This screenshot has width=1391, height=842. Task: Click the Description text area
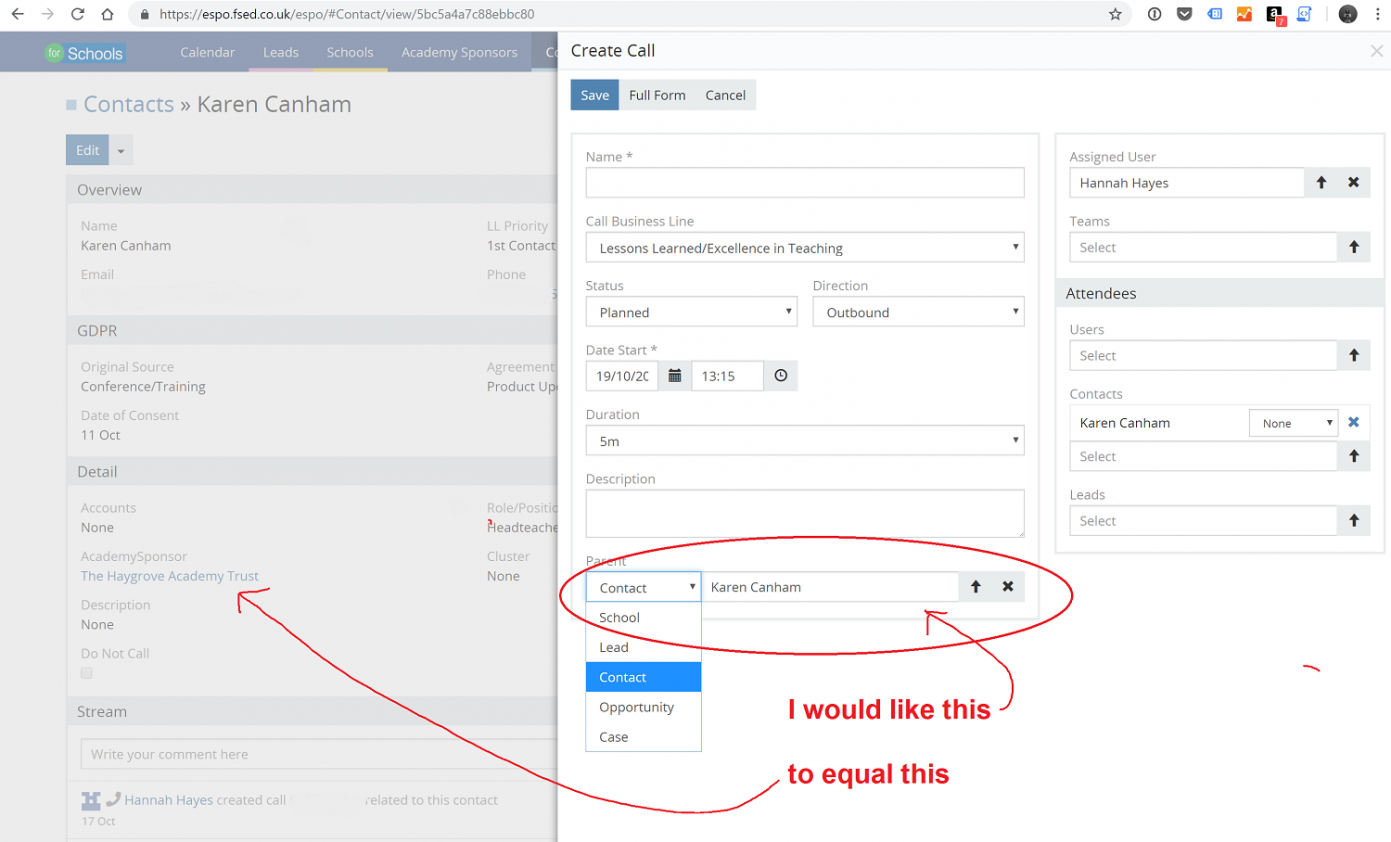tap(805, 513)
